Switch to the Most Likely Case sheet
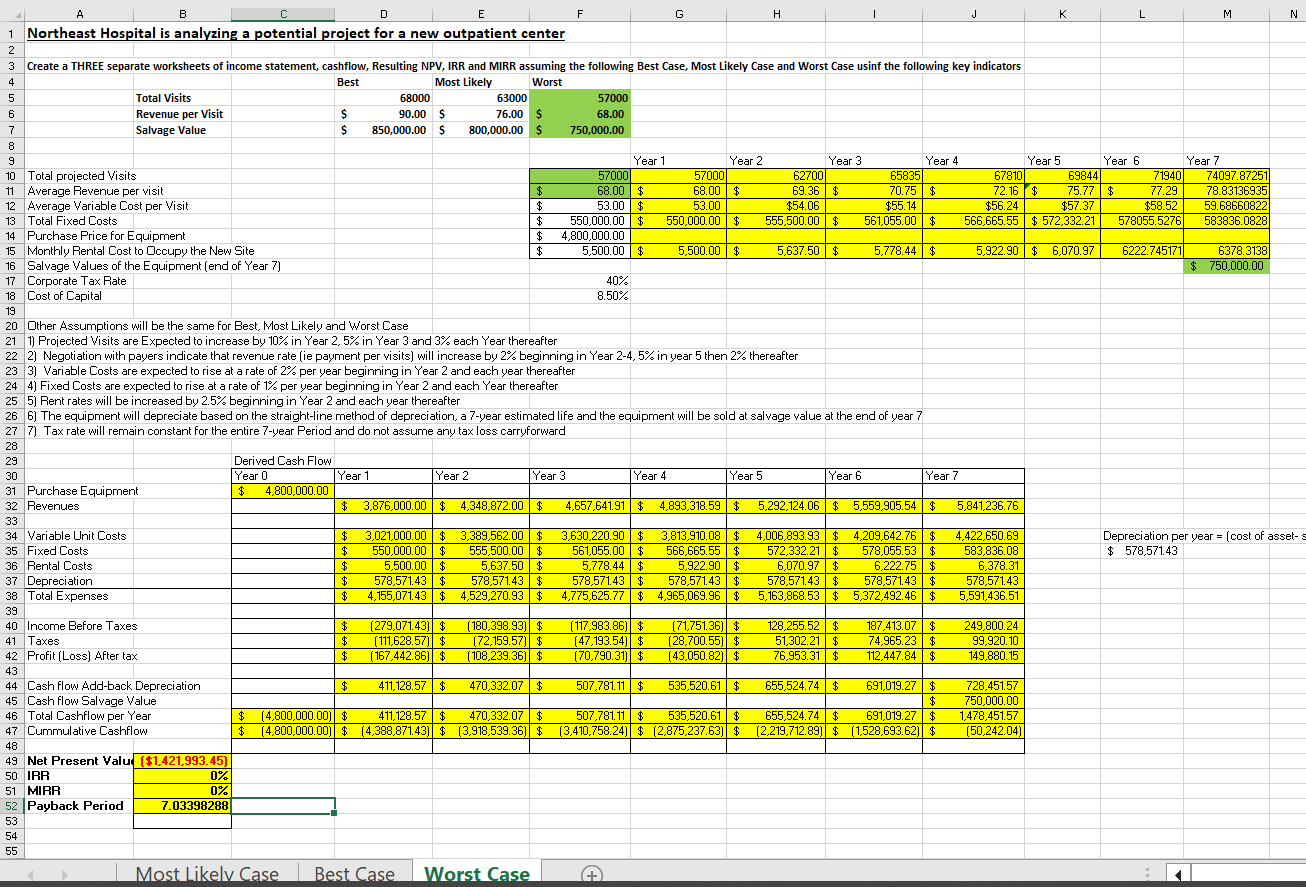The image size is (1306, 887). click(x=207, y=873)
